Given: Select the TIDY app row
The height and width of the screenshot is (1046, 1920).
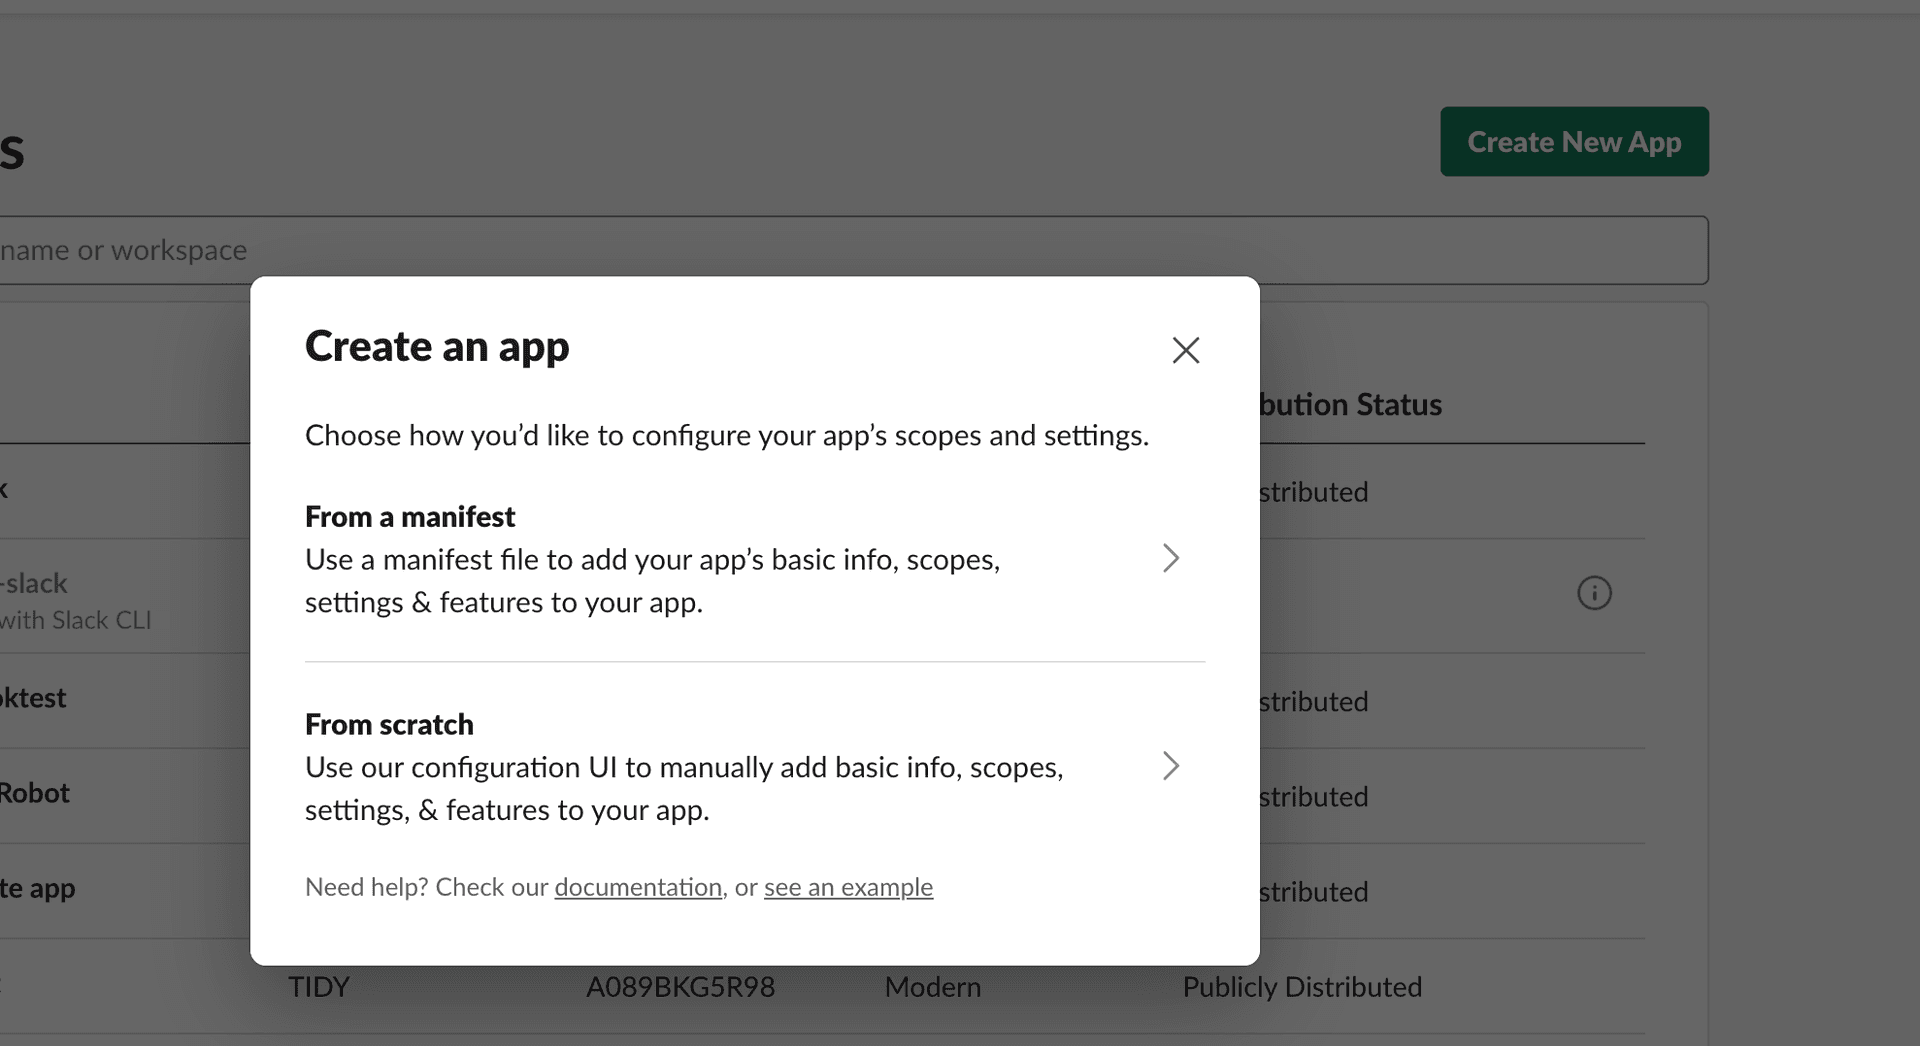Looking at the screenshot, I should coord(318,987).
